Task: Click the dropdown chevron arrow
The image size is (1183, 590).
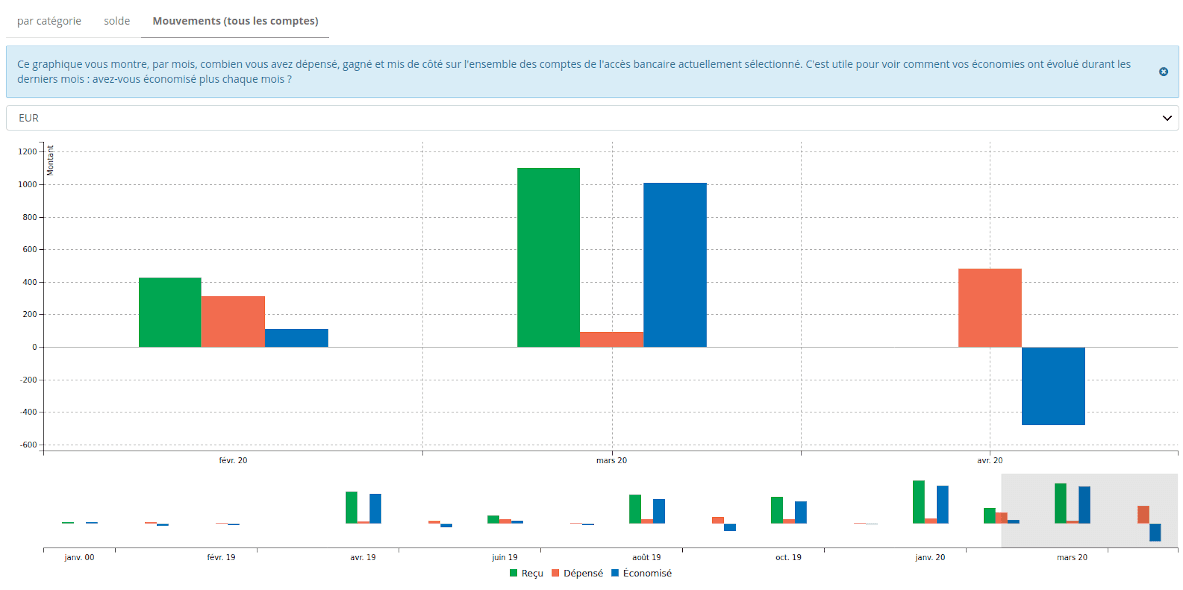Action: 1166,118
